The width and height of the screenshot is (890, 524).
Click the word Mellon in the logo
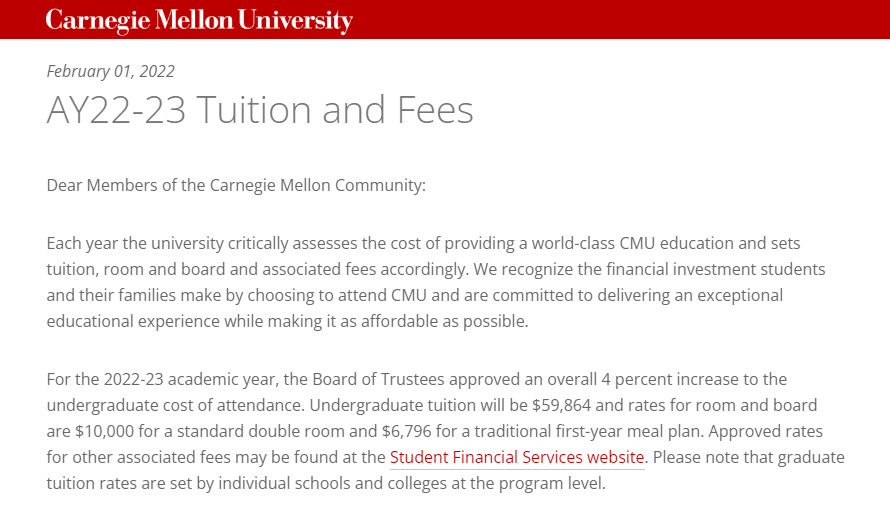pyautogui.click(x=194, y=20)
